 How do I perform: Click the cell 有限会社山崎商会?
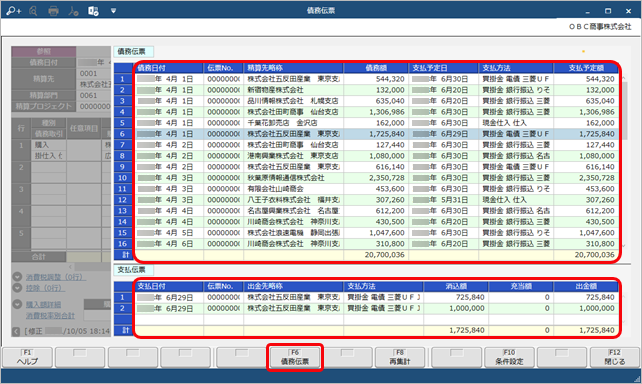coord(294,189)
